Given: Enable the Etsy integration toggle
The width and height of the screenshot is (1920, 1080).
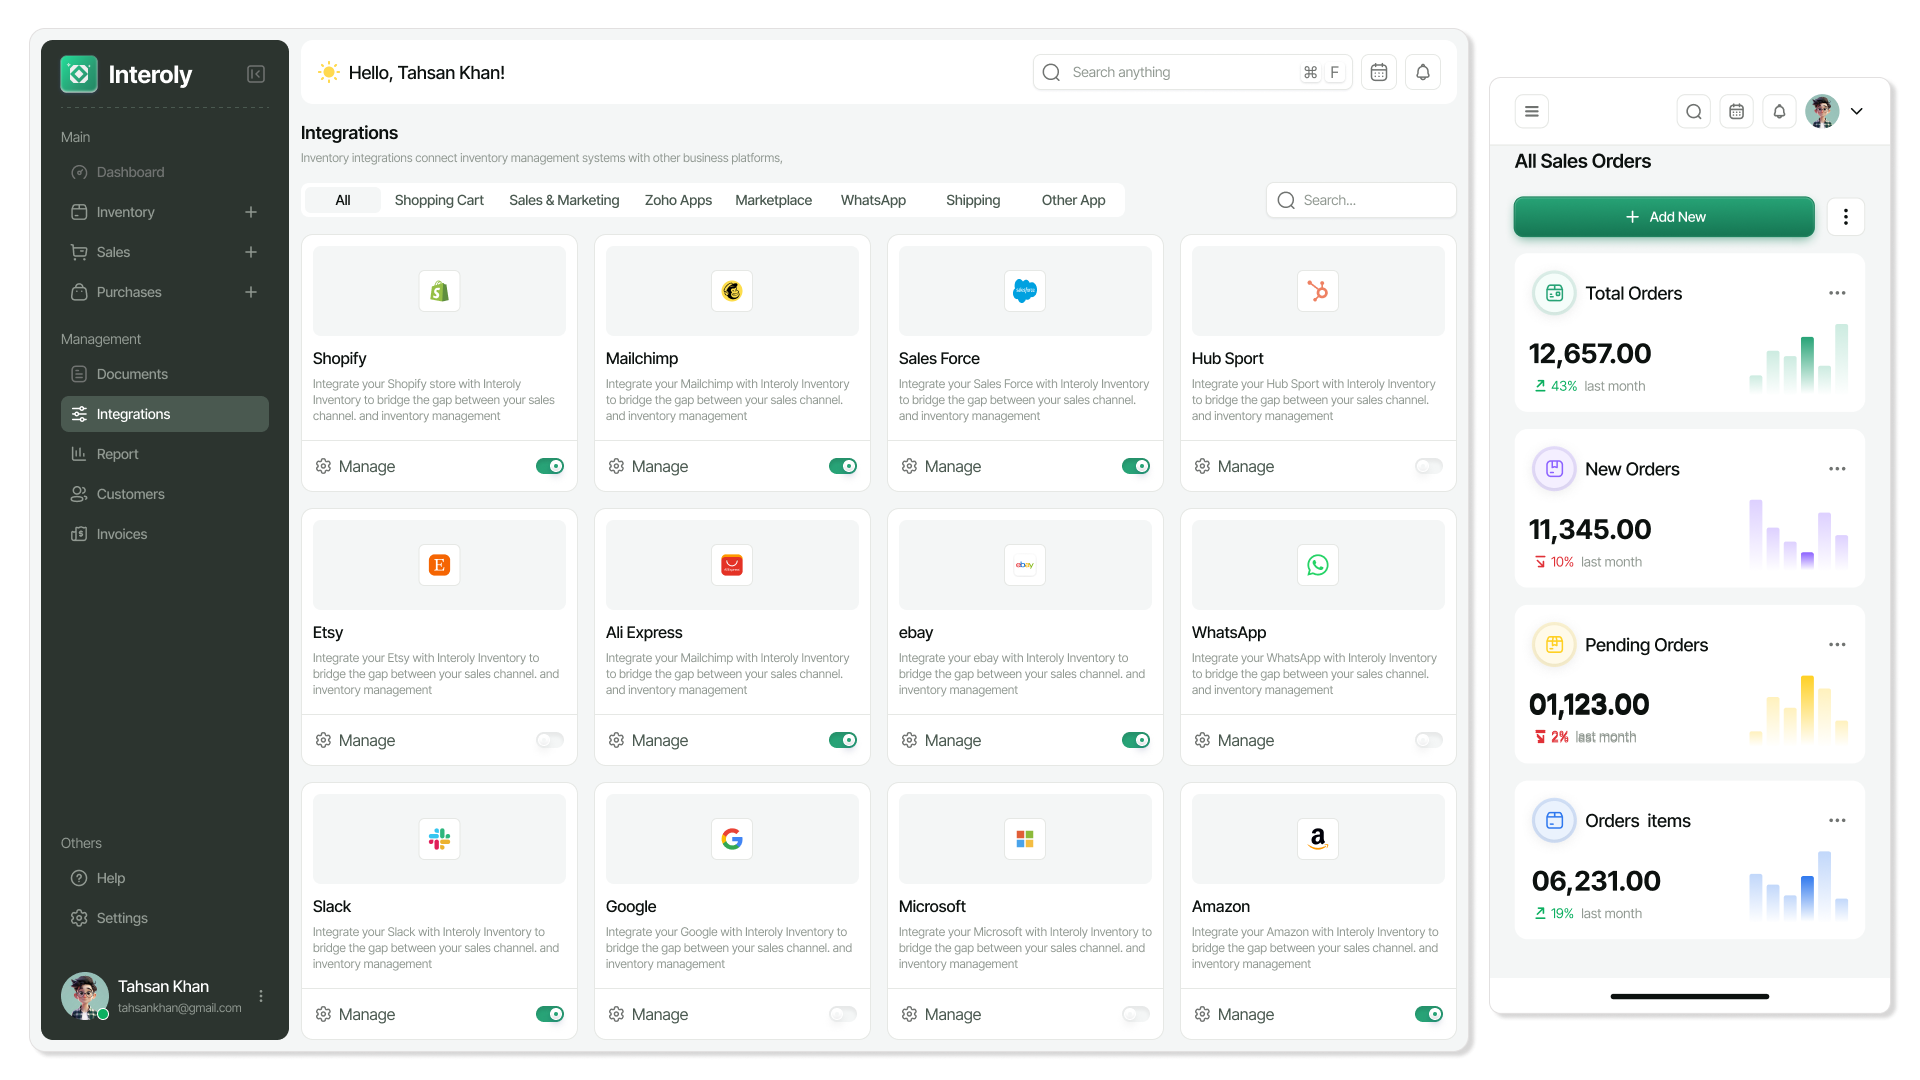Looking at the screenshot, I should point(550,740).
